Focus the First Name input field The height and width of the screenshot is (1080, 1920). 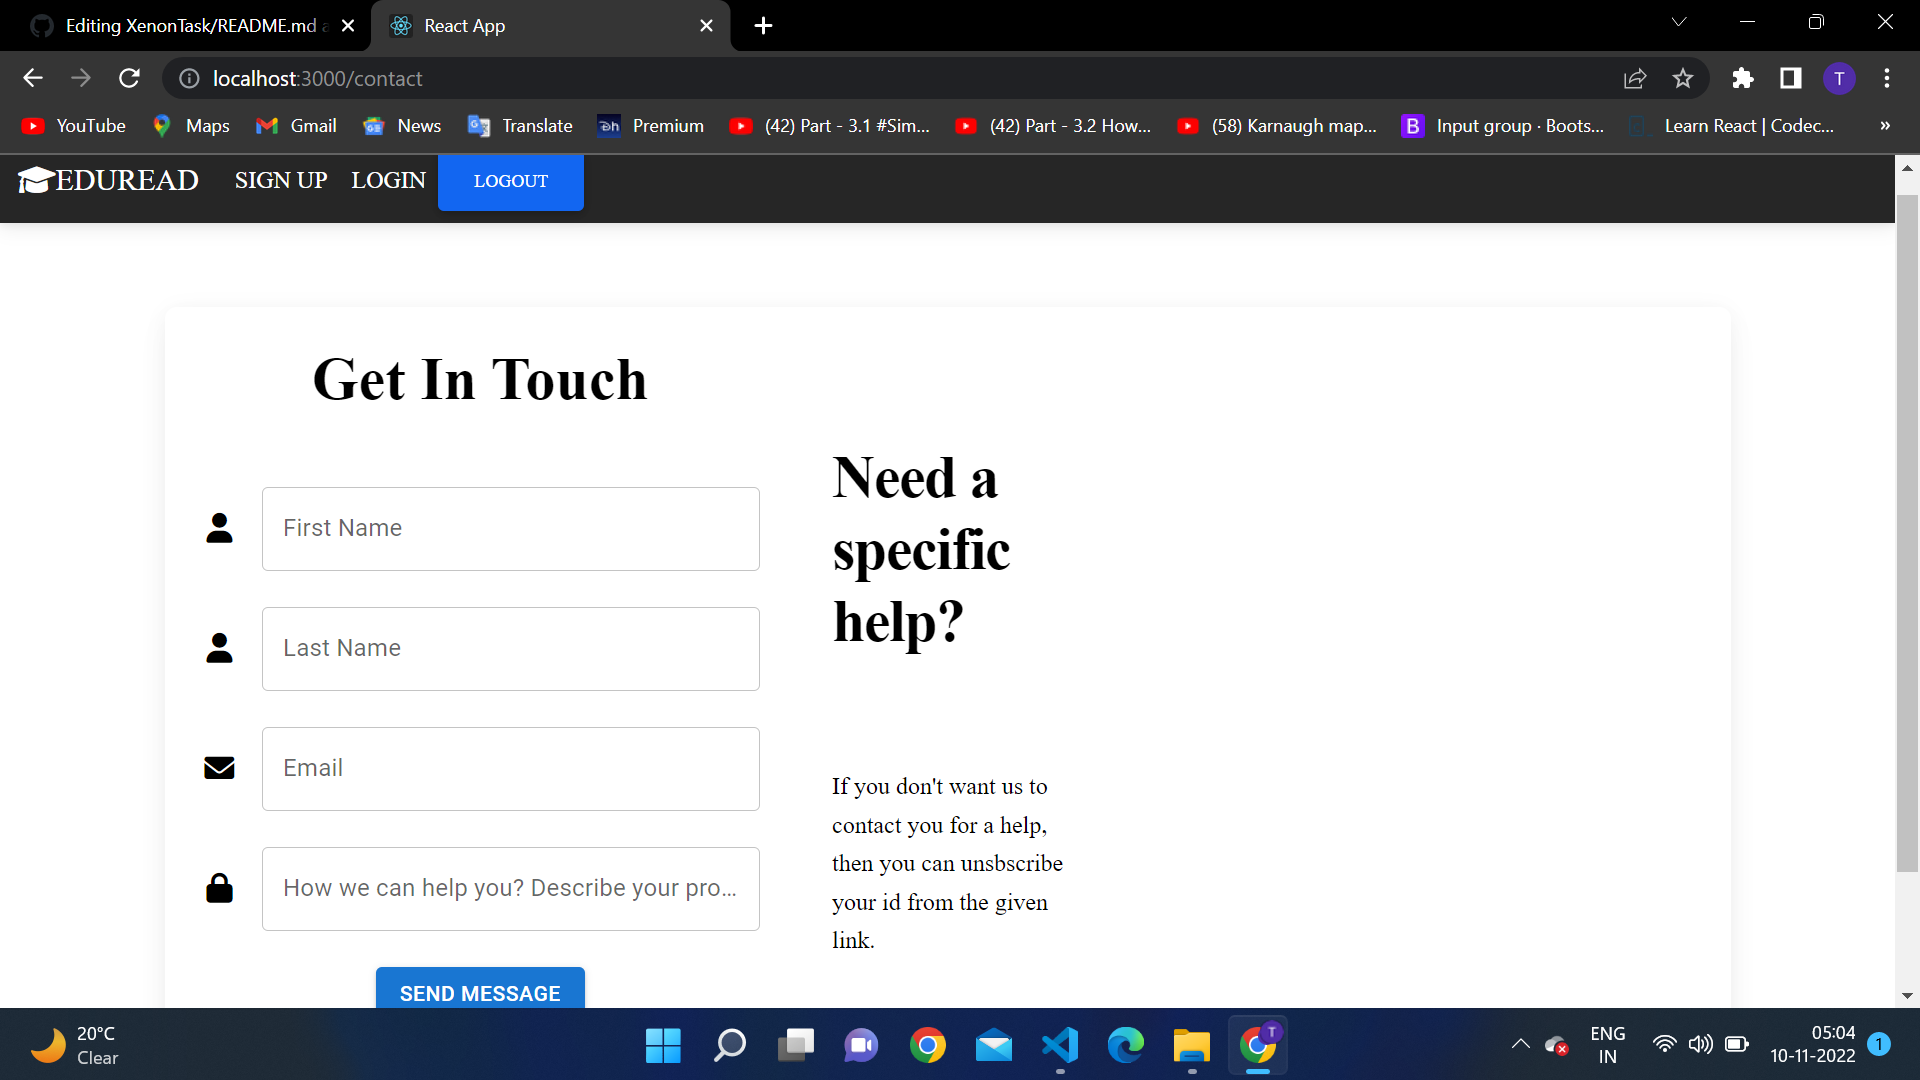click(x=510, y=529)
